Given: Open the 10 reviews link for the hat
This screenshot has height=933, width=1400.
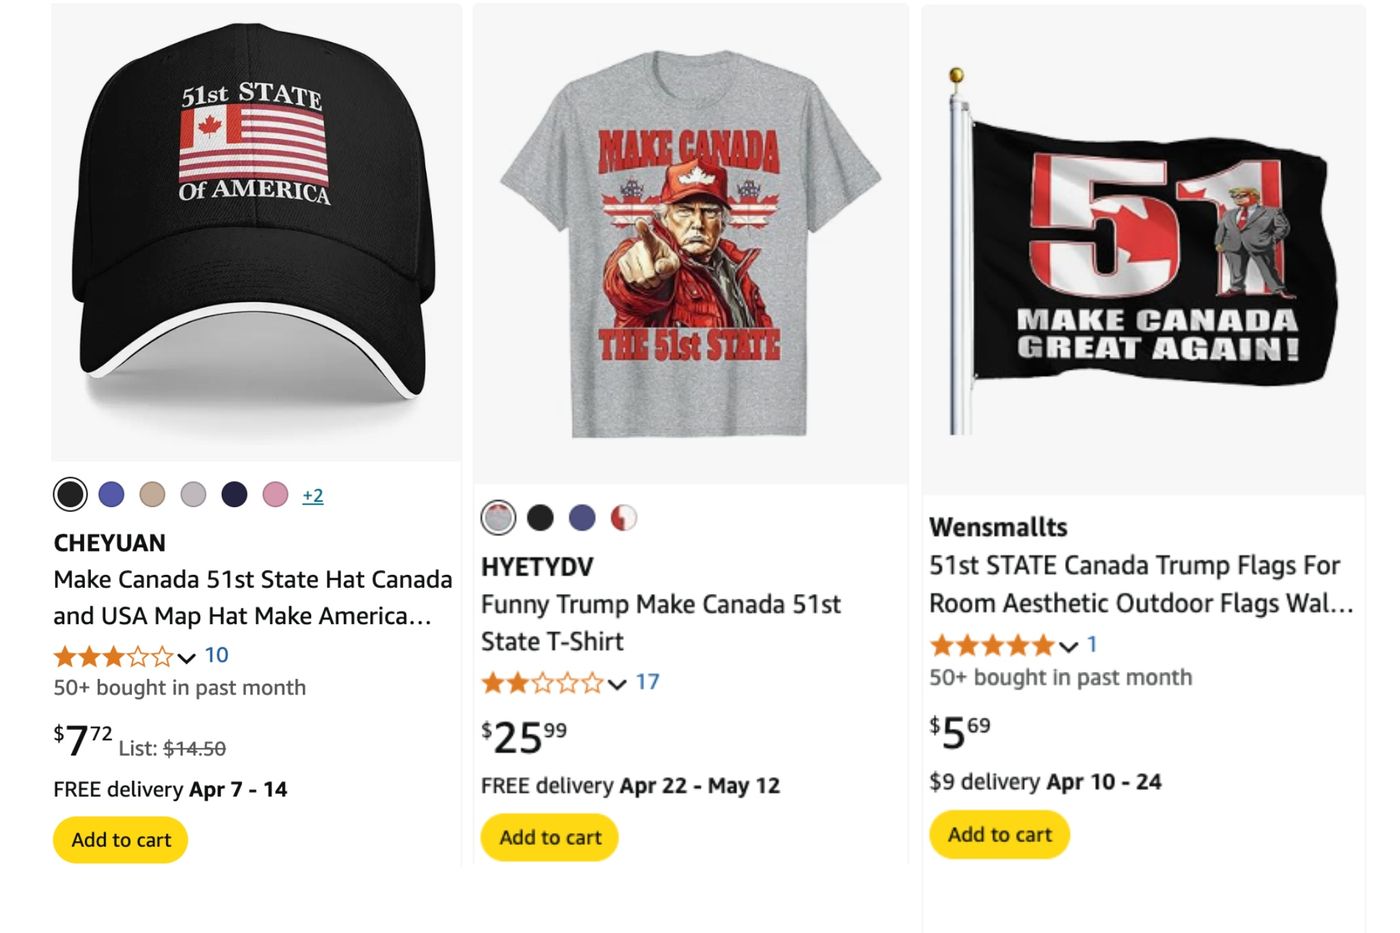Looking at the screenshot, I should click(218, 656).
